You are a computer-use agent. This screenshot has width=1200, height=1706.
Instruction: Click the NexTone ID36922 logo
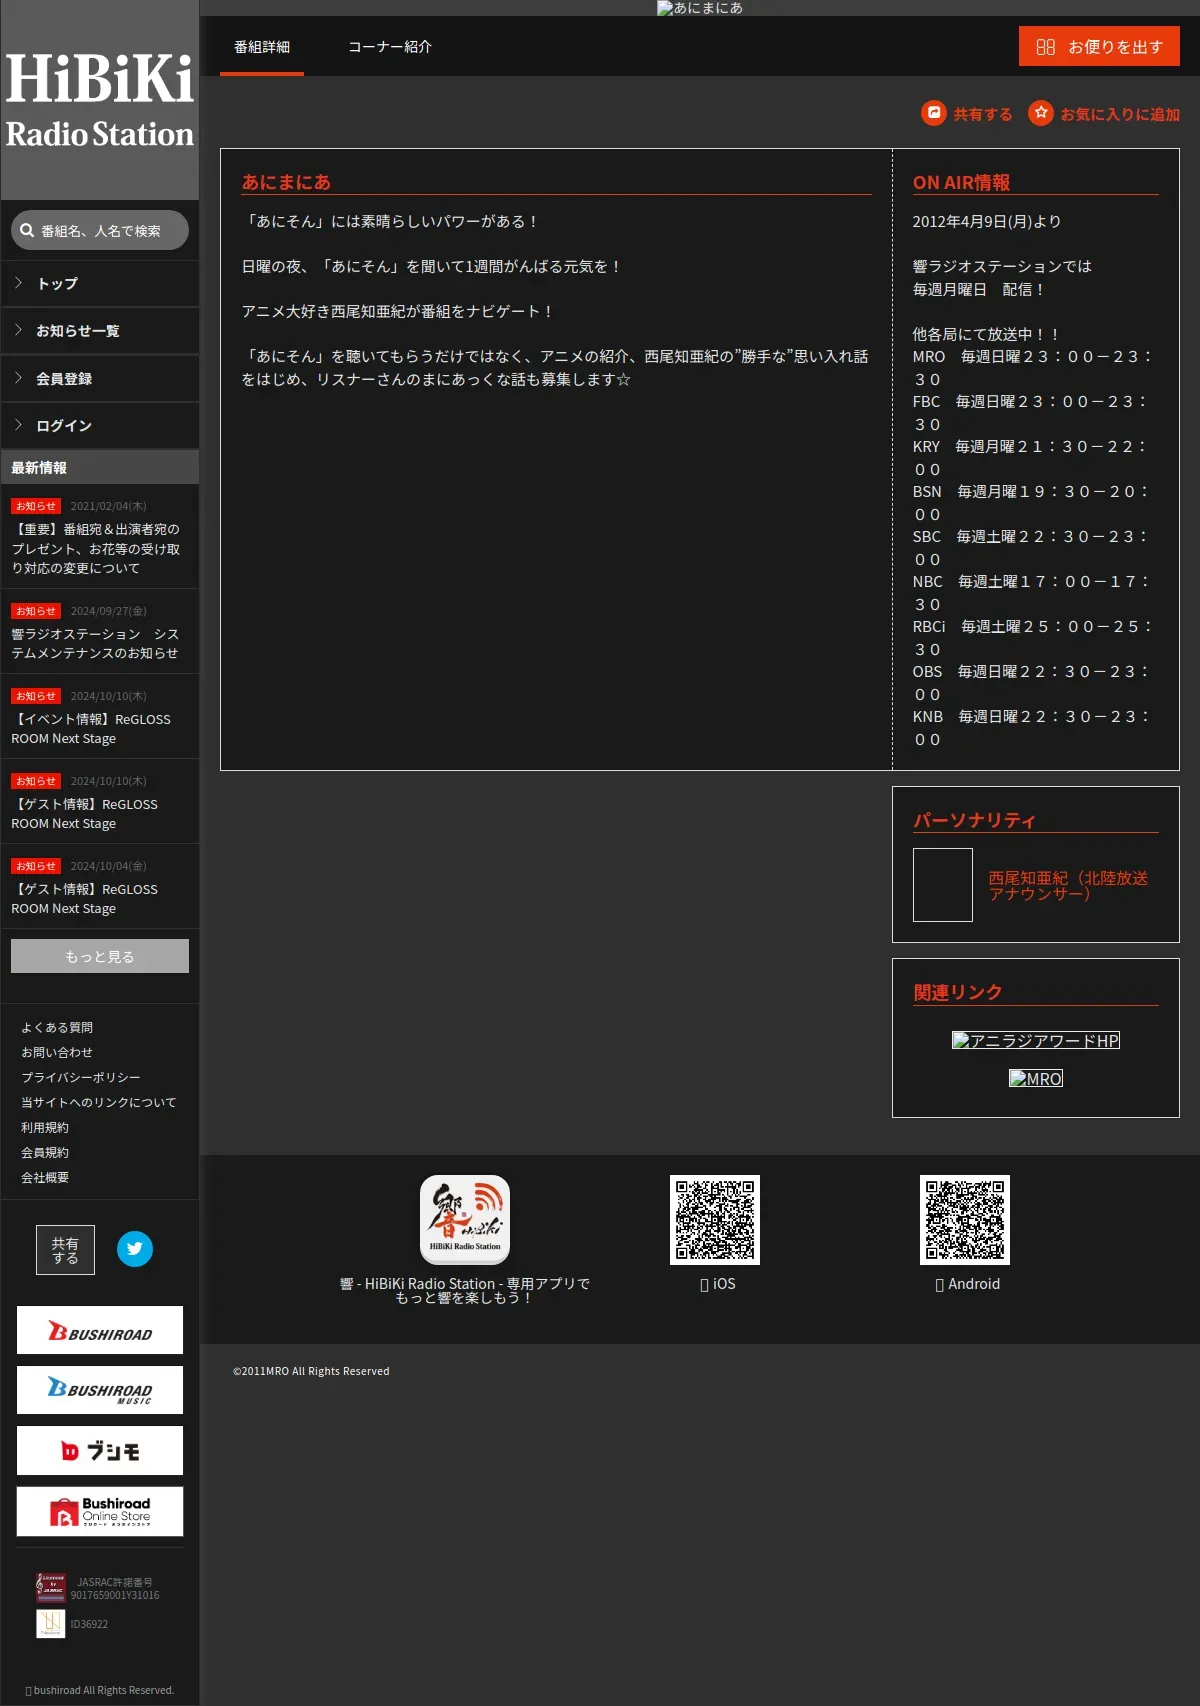pyautogui.click(x=51, y=1623)
